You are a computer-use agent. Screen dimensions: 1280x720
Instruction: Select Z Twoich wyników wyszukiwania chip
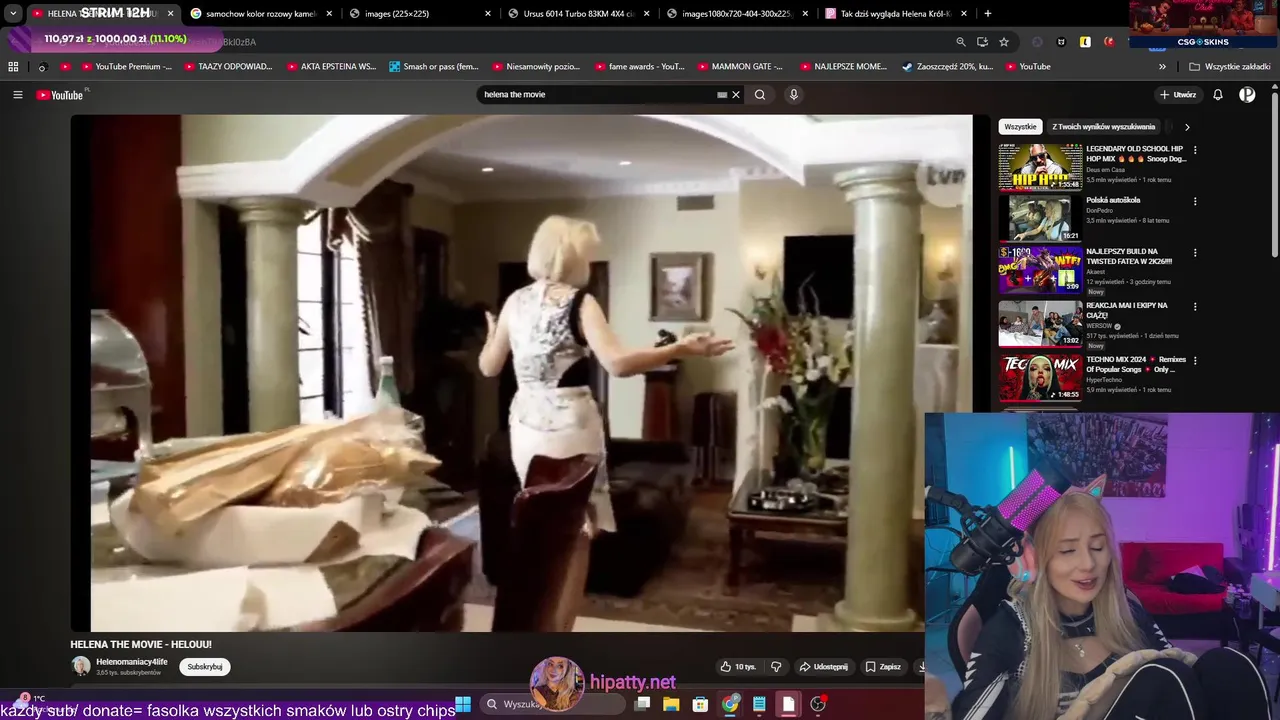pyautogui.click(x=1103, y=127)
